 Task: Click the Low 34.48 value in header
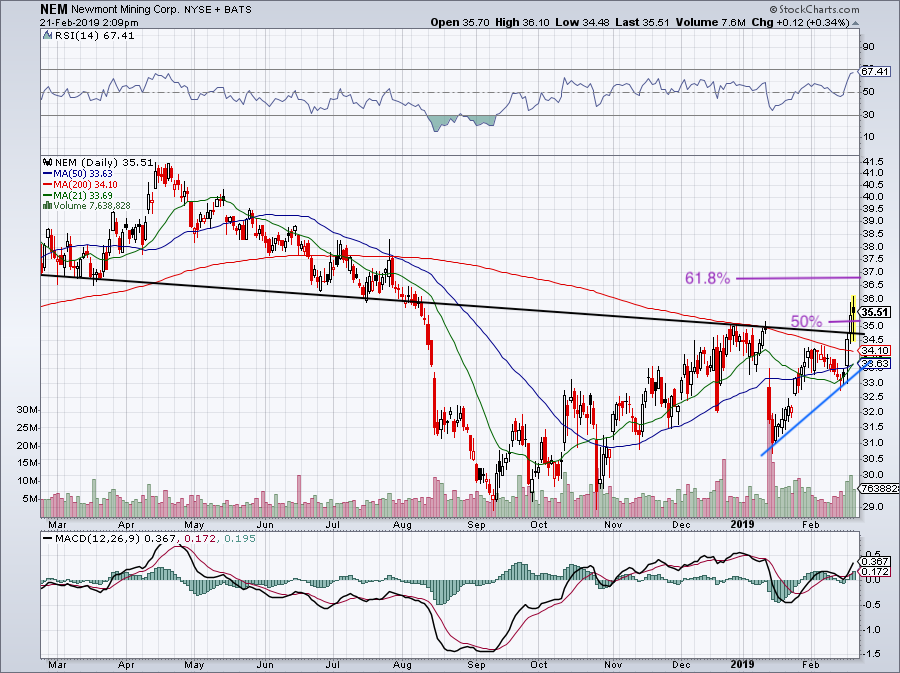[581, 22]
